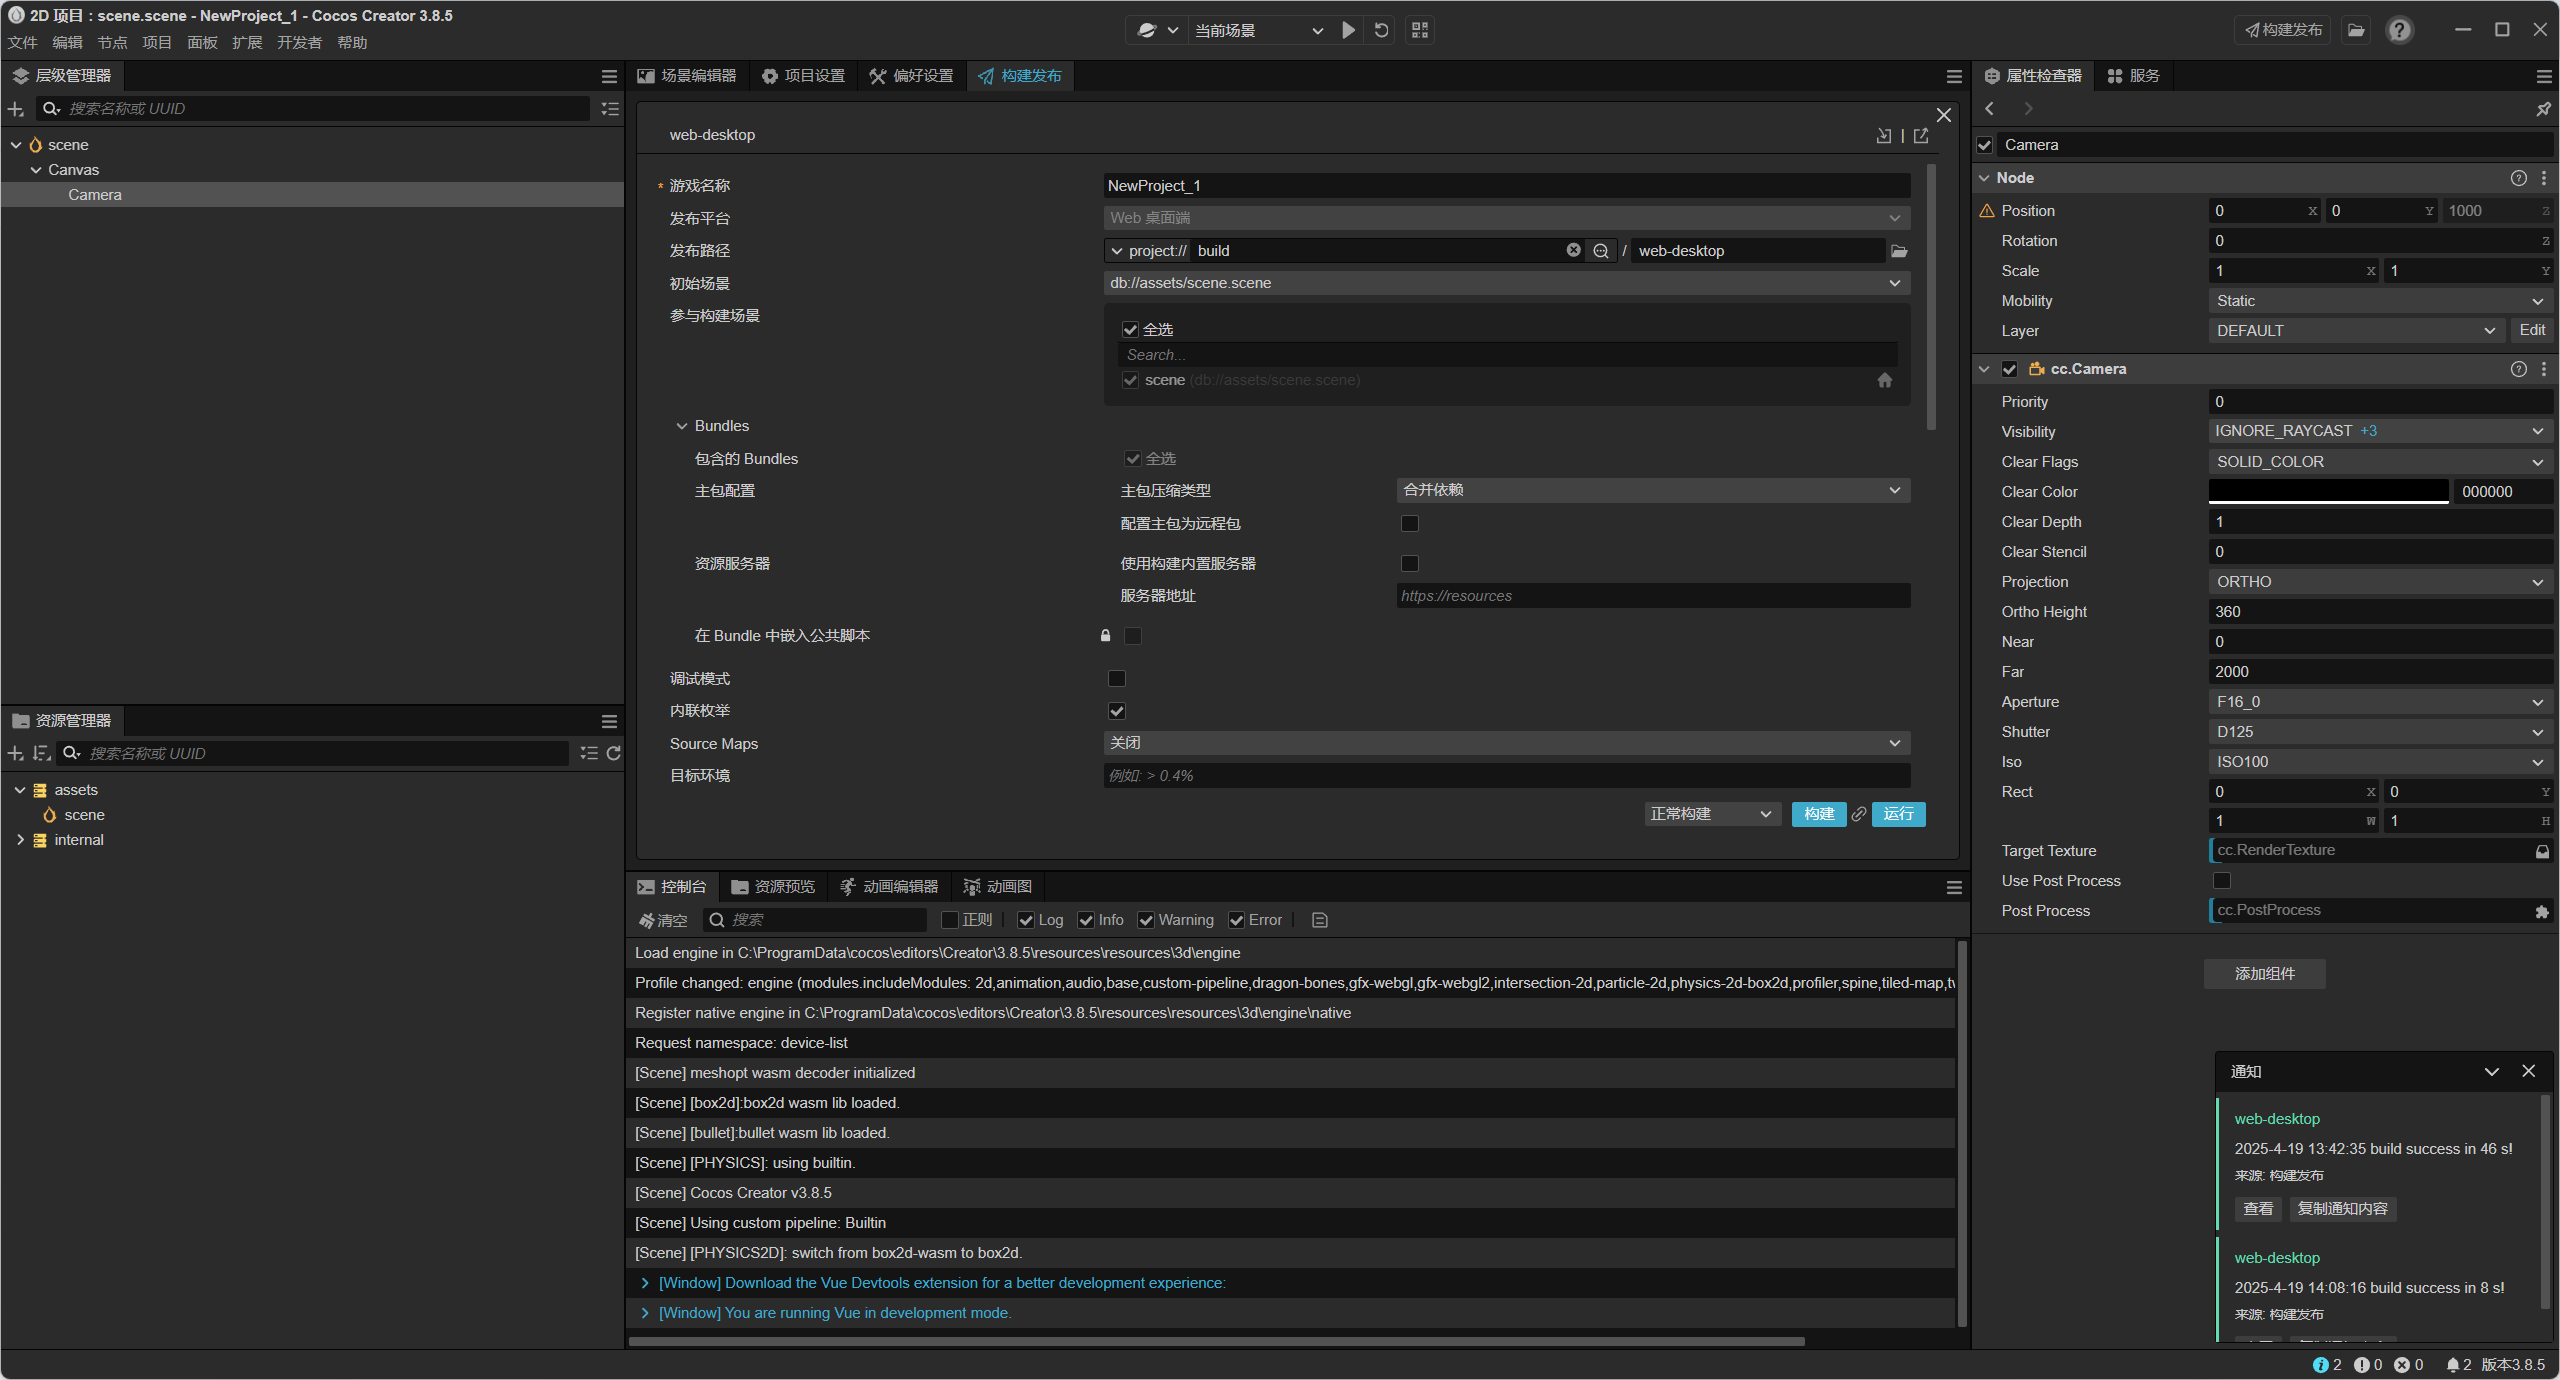Collapse the Bundles section

(682, 426)
